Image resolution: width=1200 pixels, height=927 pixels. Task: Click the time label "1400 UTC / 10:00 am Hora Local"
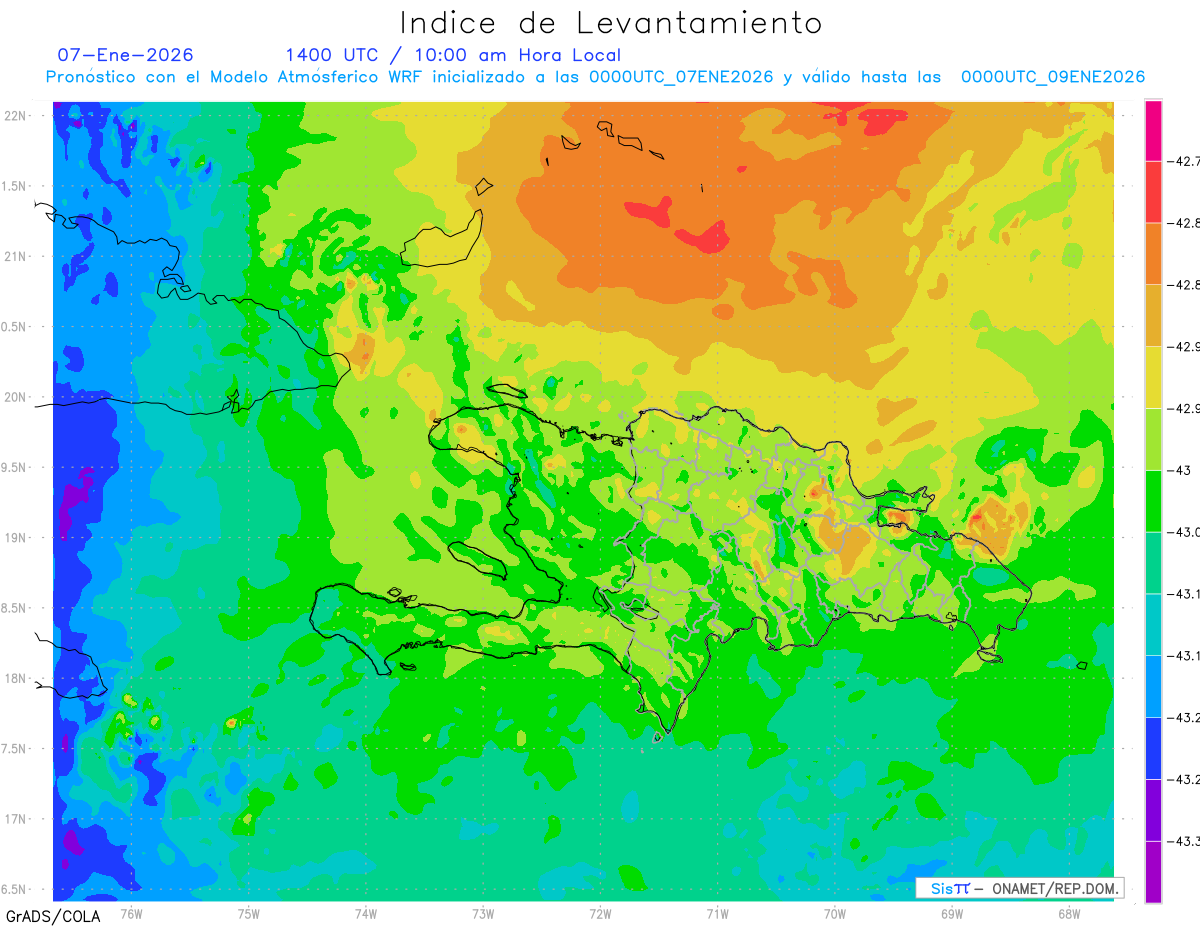point(453,55)
